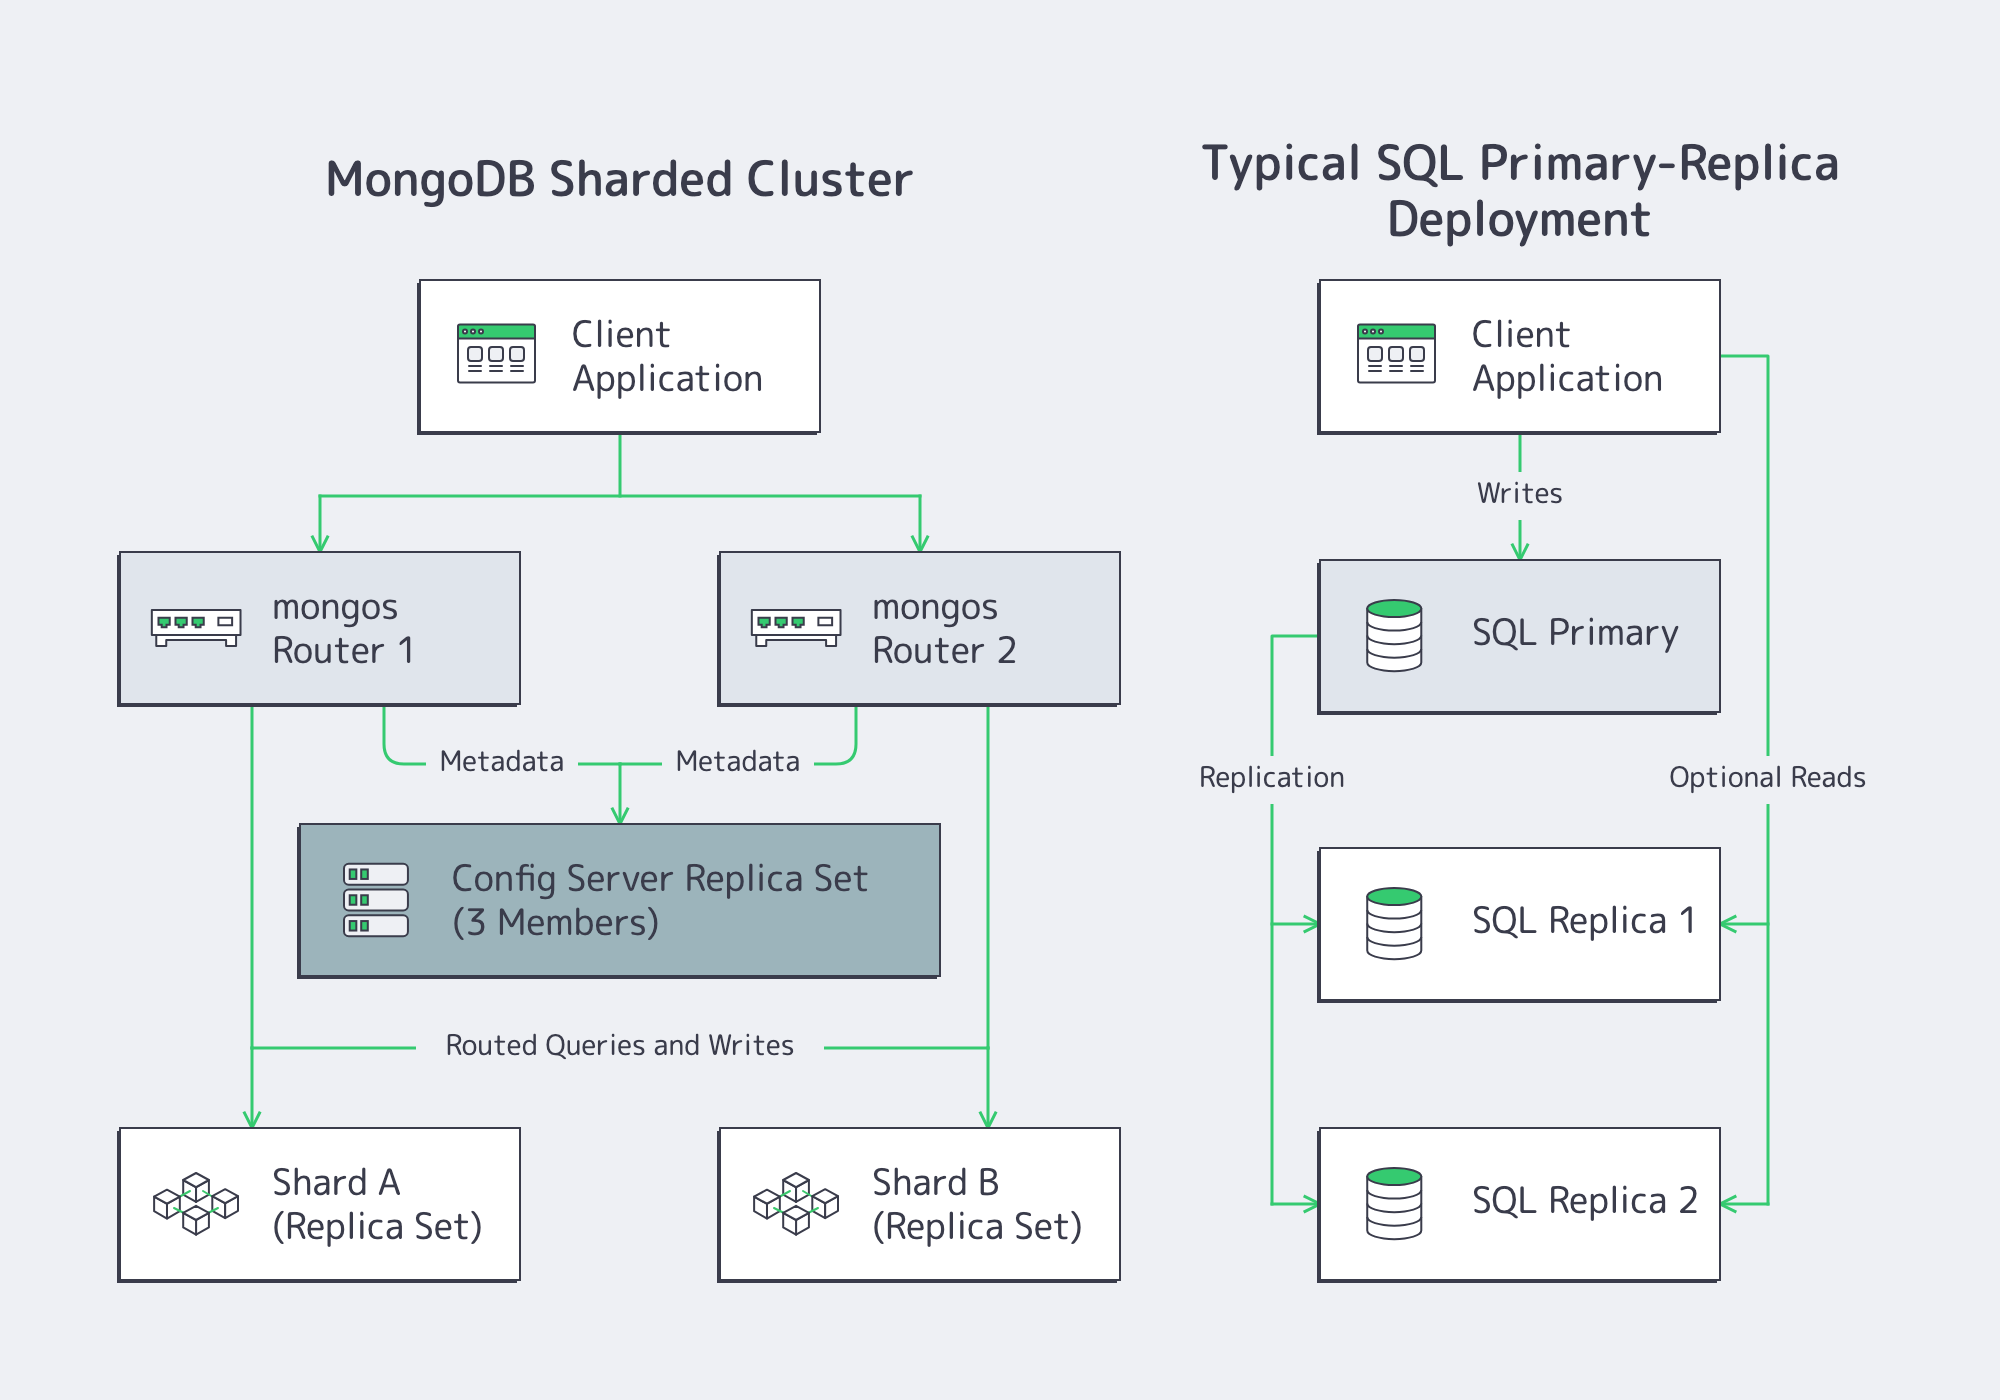Screen dimensions: 2000x1400
Task: Click the 'Typical SQL Primary-Replica Deployment' heading
Action: 1520,191
